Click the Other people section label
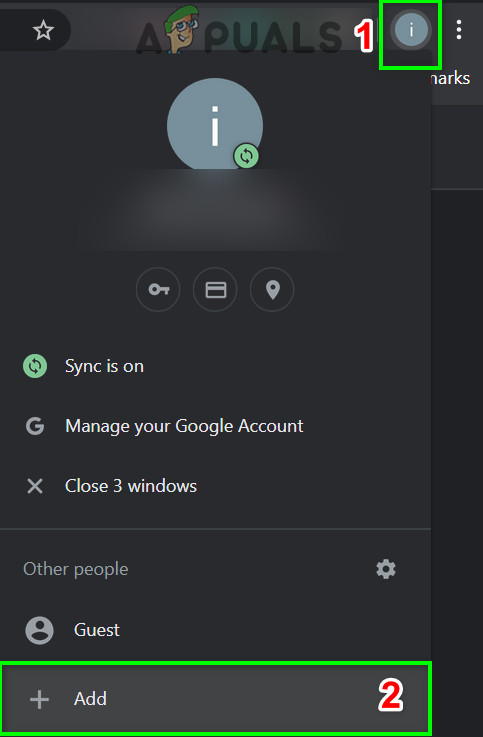The width and height of the screenshot is (483, 737). [x=76, y=569]
